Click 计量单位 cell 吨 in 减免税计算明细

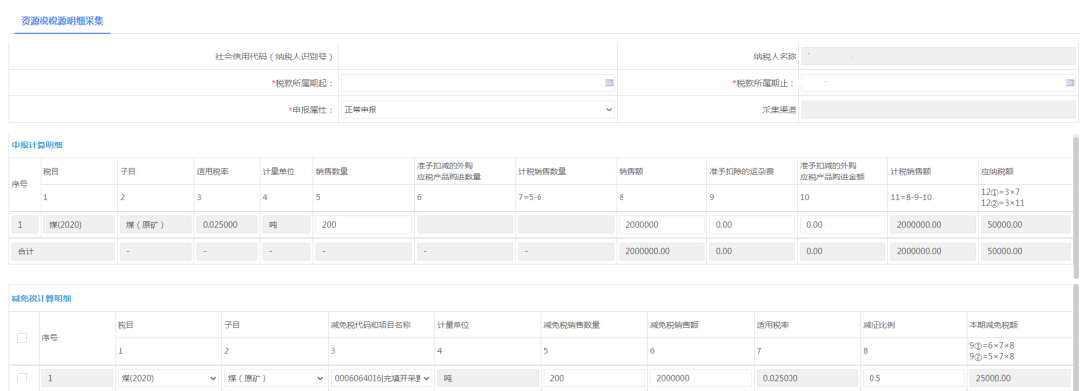click(488, 378)
